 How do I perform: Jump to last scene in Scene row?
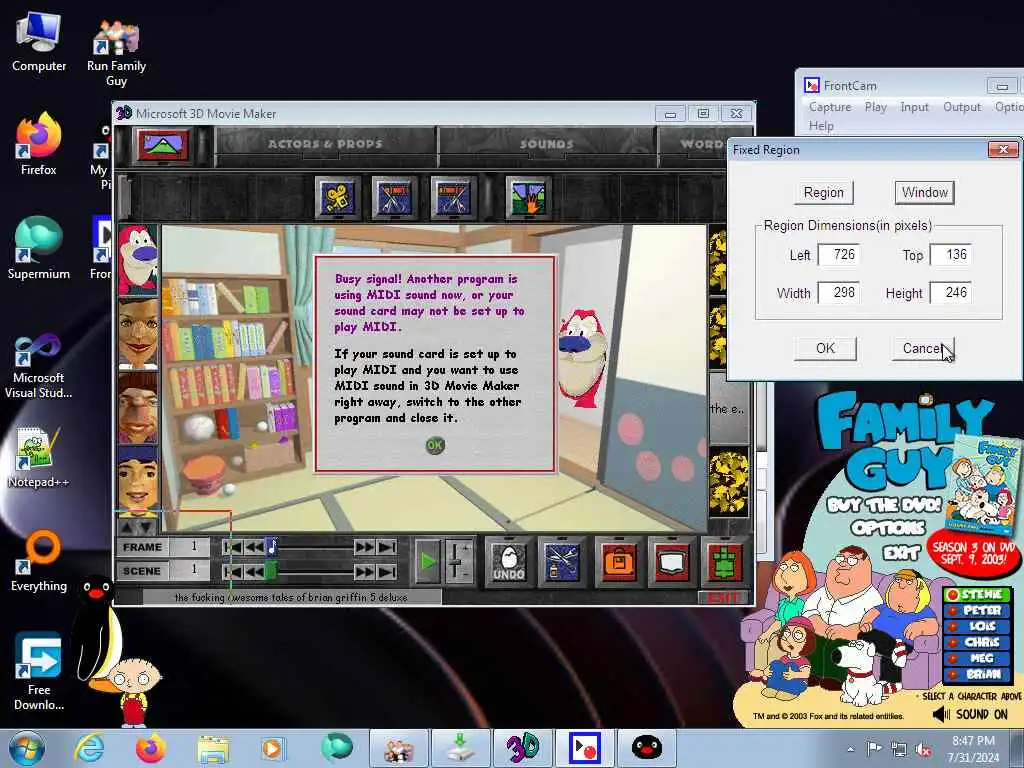(x=387, y=572)
